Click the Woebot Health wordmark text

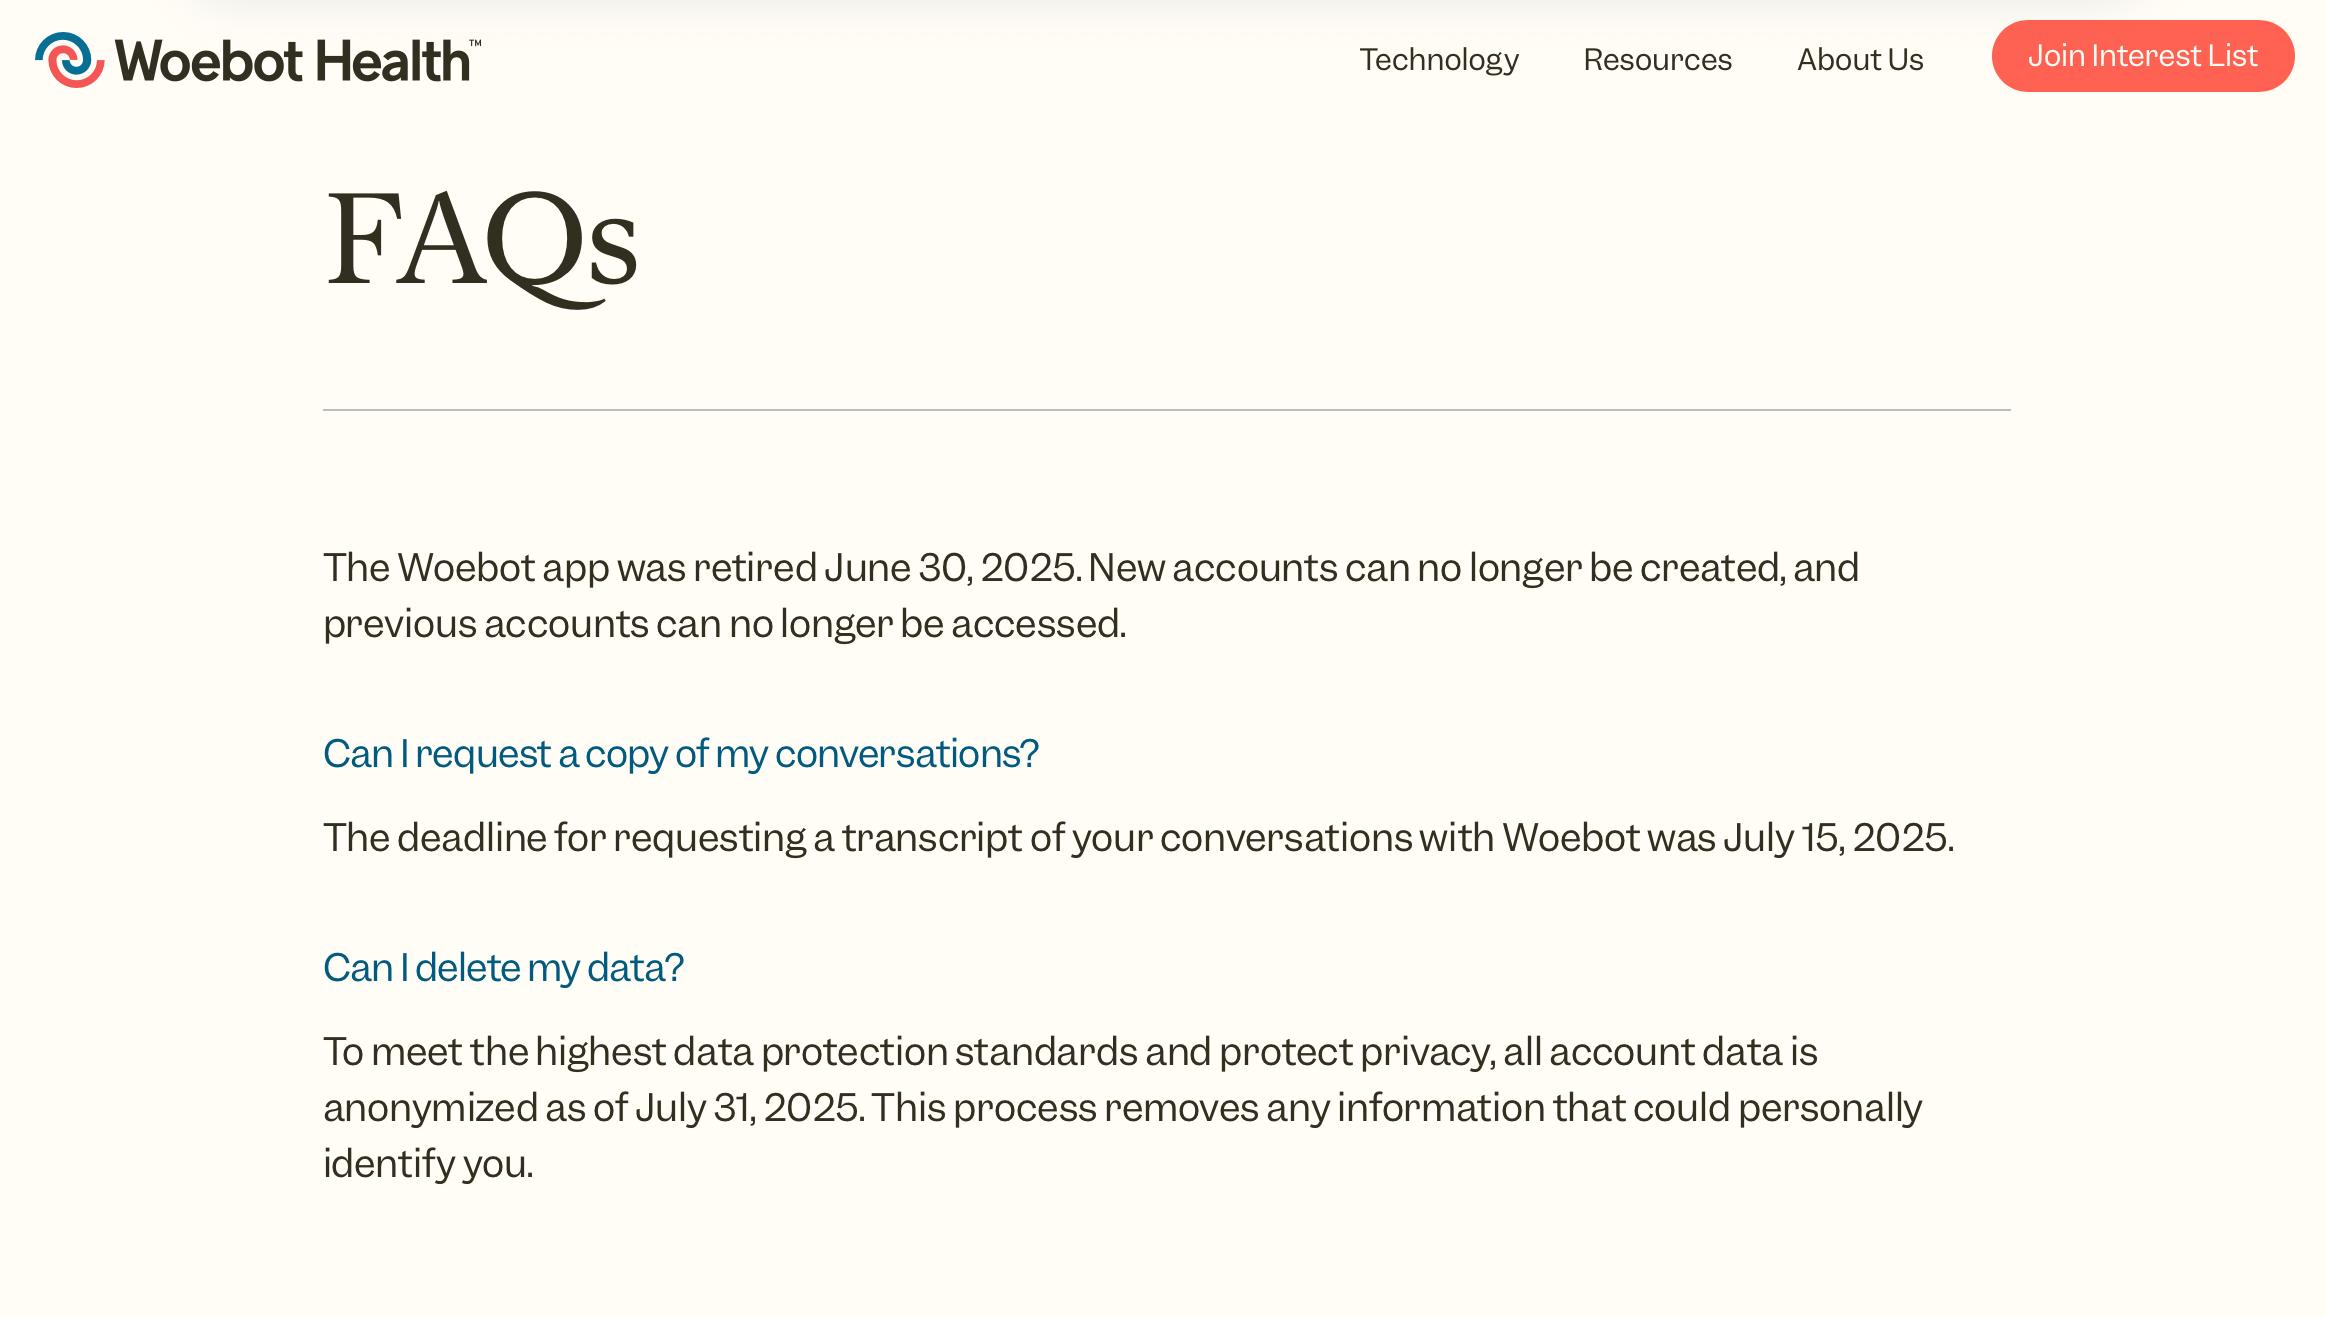click(x=292, y=61)
